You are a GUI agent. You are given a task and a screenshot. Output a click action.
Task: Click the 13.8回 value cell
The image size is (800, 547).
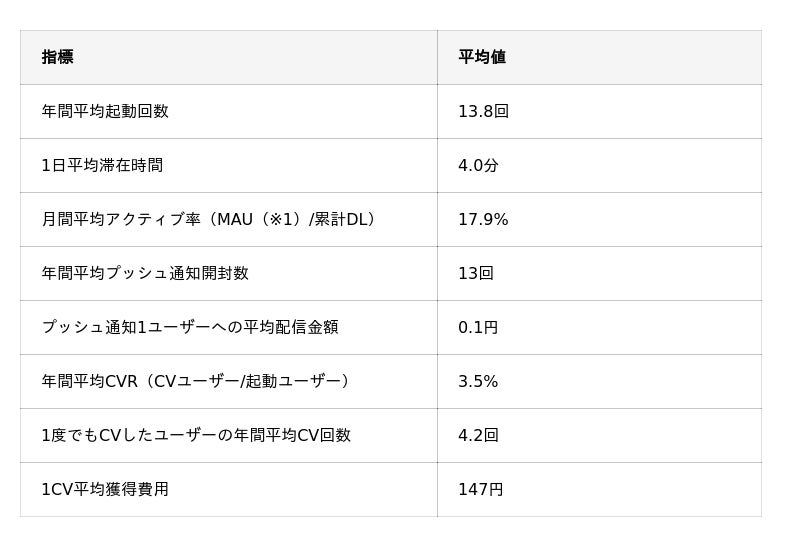pyautogui.click(x=483, y=111)
